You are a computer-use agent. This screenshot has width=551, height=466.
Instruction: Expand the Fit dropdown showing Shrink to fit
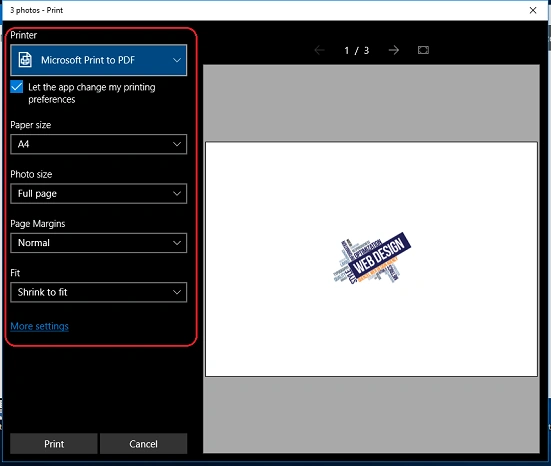pyautogui.click(x=98, y=292)
